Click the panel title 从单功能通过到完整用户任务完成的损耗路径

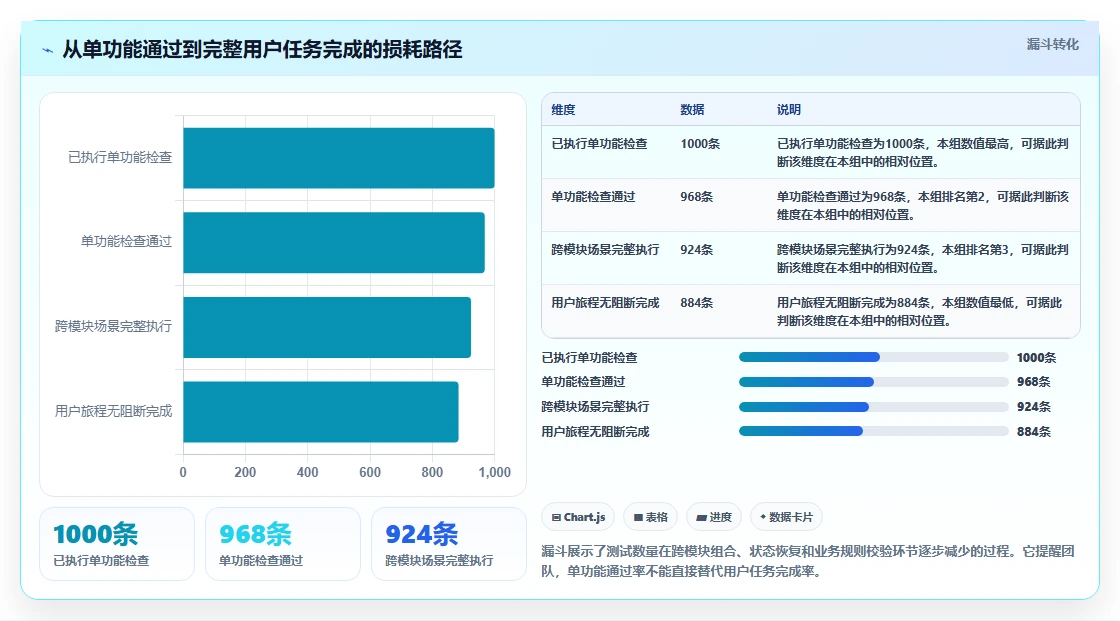(x=262, y=49)
